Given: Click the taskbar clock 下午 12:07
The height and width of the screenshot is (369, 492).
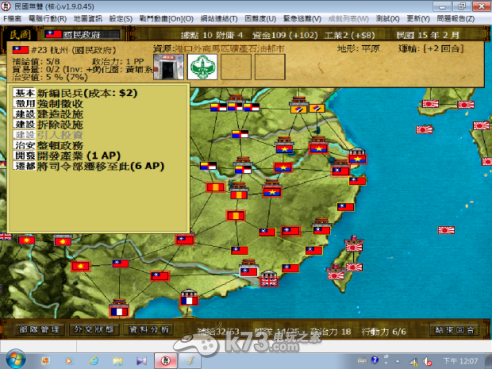Looking at the screenshot, I should click(461, 361).
